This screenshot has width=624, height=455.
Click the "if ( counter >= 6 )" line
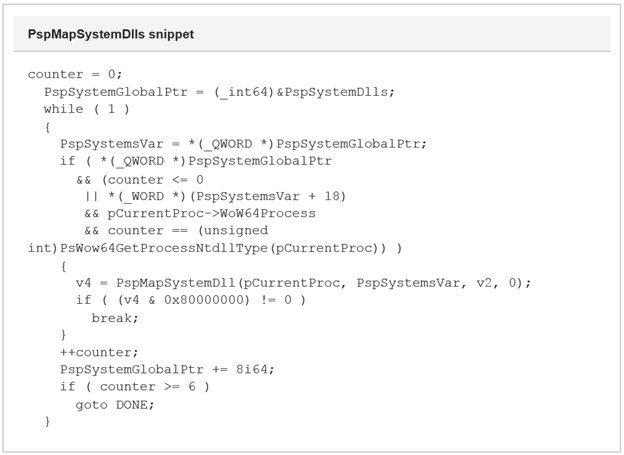tap(131, 387)
